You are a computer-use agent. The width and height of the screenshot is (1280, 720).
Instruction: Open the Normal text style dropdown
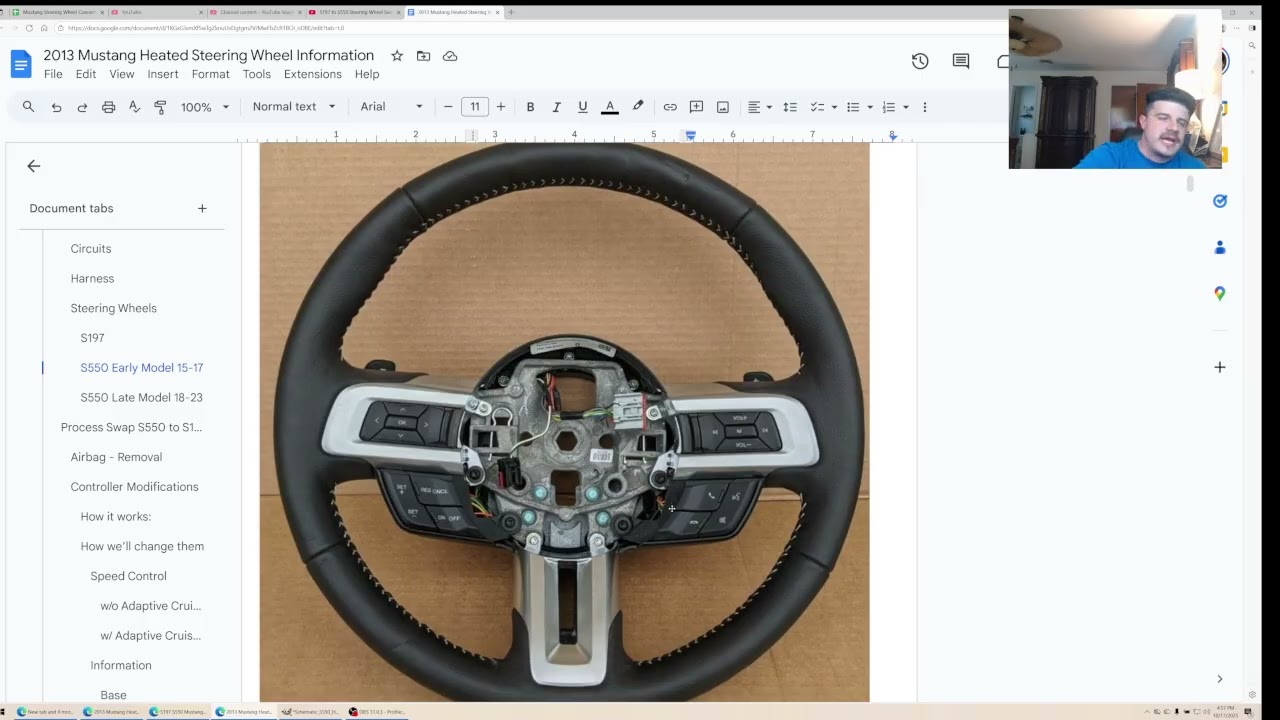[293, 107]
